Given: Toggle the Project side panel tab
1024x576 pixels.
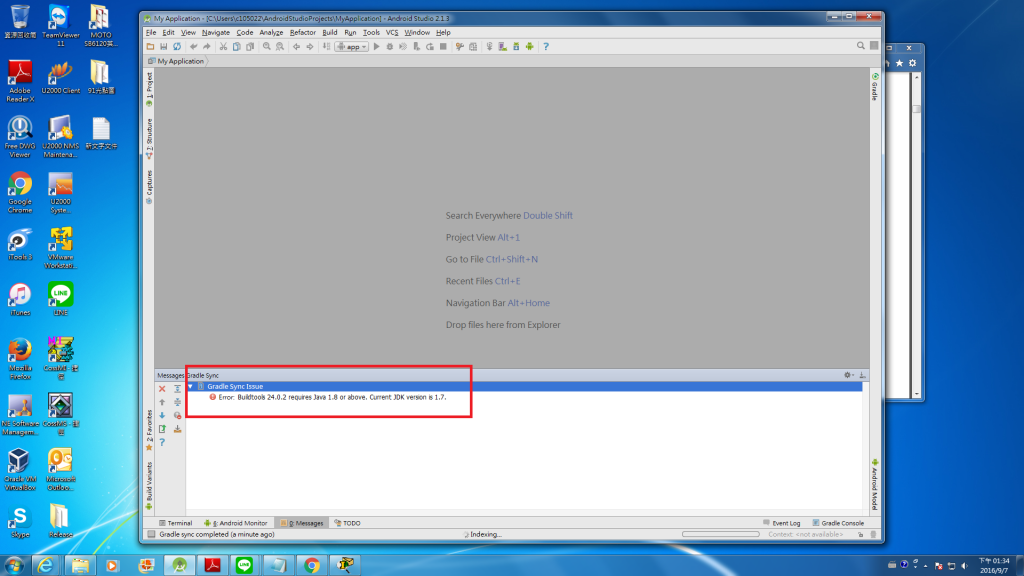Looking at the screenshot, I should 150,88.
